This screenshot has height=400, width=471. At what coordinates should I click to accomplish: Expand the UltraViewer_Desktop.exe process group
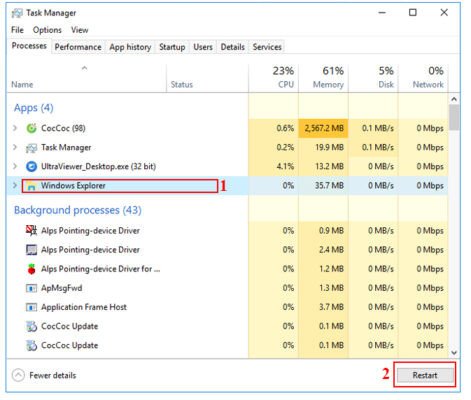(15, 166)
